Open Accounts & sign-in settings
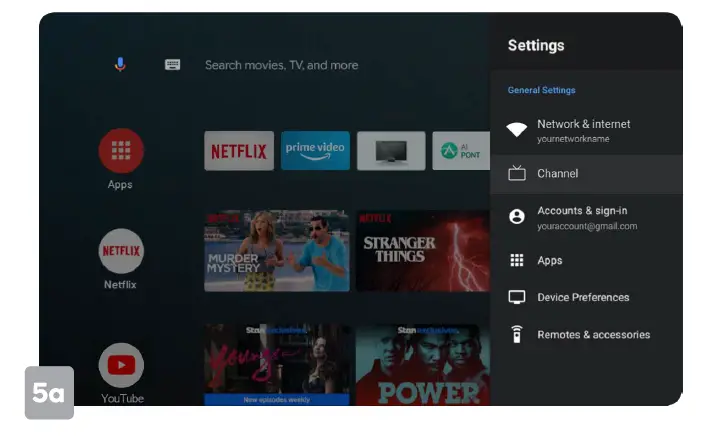 tap(586, 218)
